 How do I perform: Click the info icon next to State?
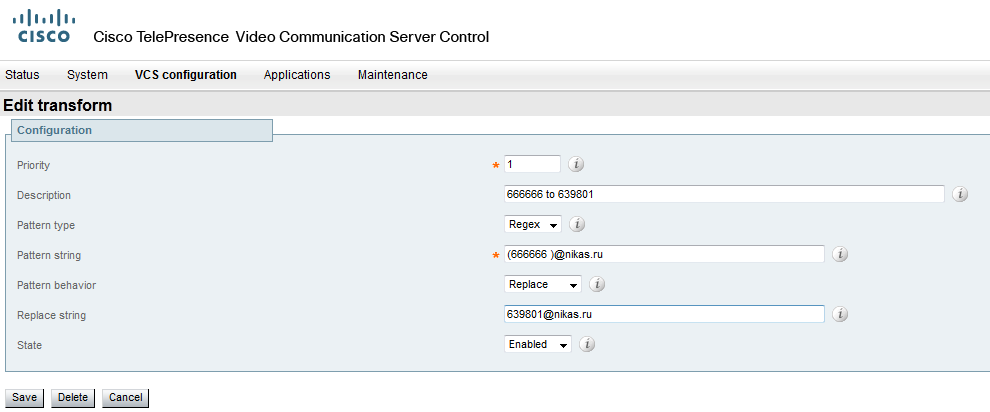(x=587, y=344)
